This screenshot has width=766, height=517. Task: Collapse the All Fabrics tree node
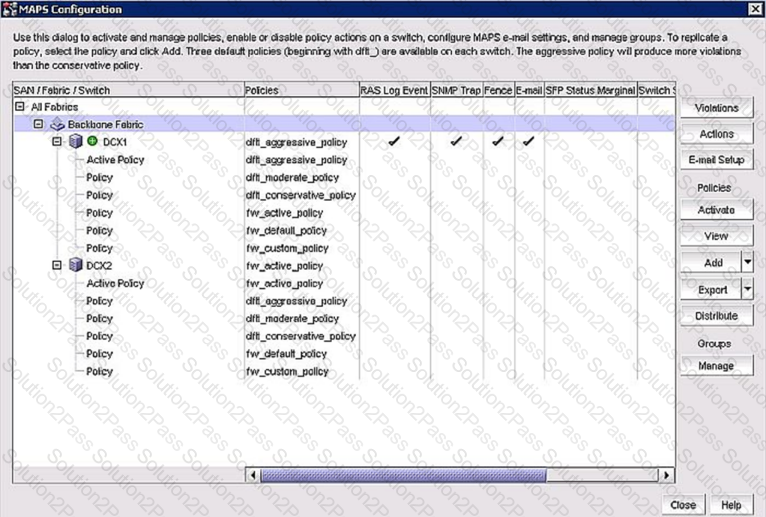20,106
